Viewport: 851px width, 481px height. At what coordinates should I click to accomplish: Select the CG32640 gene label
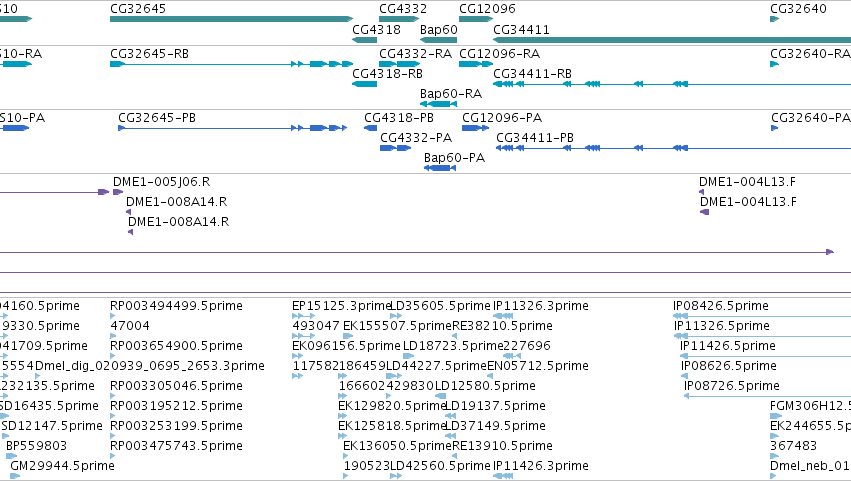798,9
